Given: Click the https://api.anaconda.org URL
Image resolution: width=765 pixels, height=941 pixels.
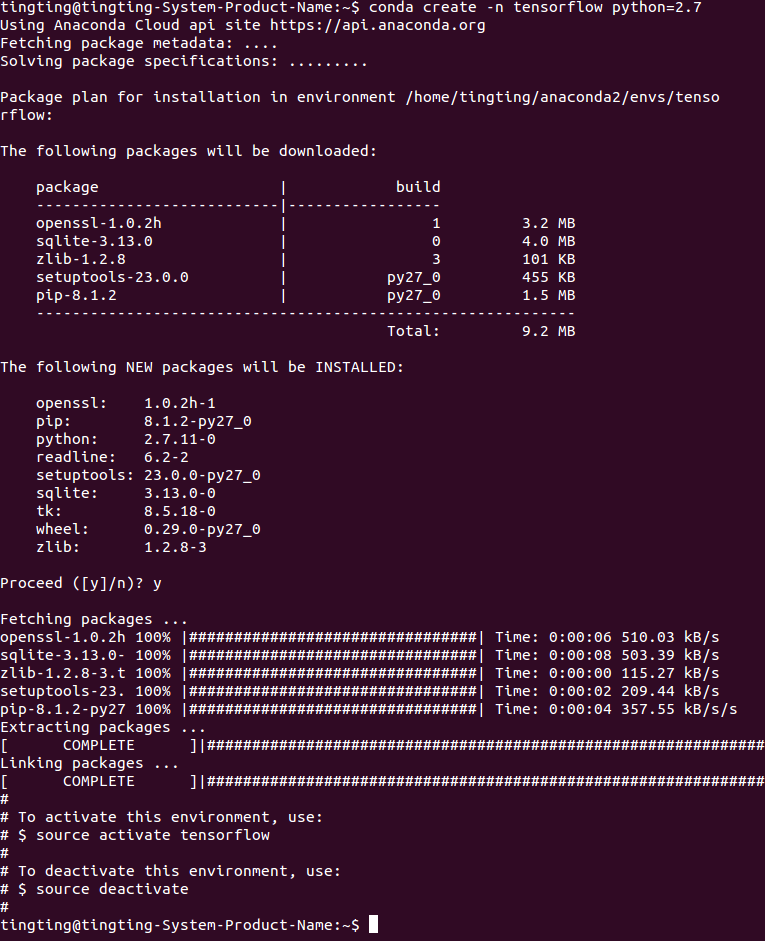Looking at the screenshot, I should [377, 26].
